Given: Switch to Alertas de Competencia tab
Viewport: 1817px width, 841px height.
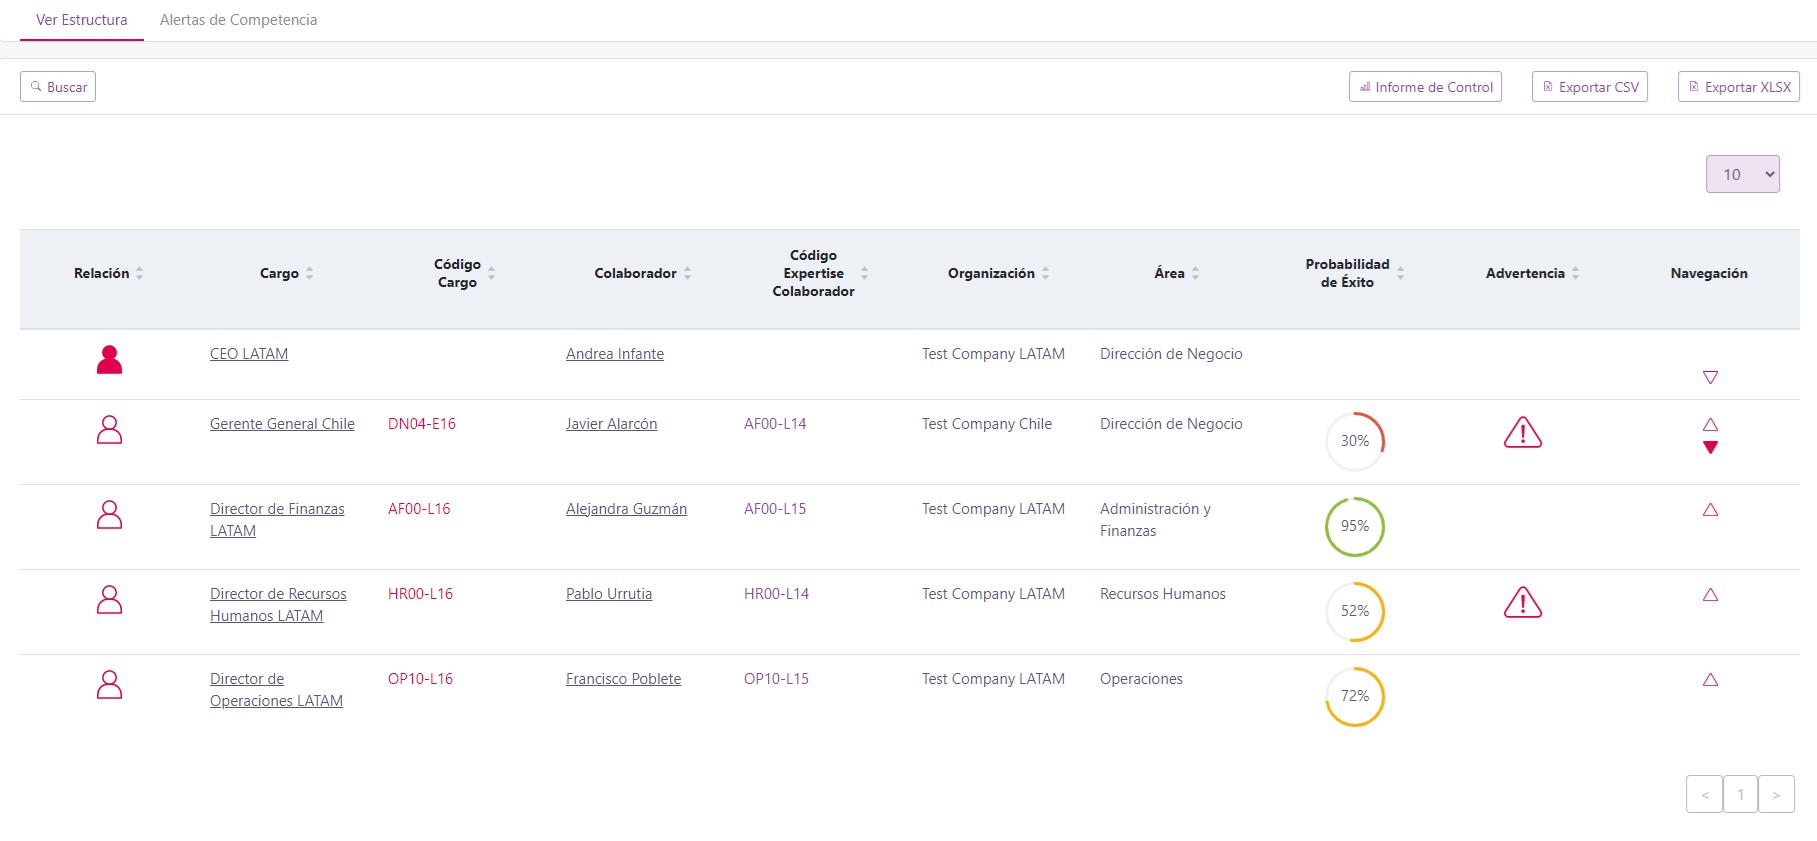Looking at the screenshot, I should (x=238, y=20).
